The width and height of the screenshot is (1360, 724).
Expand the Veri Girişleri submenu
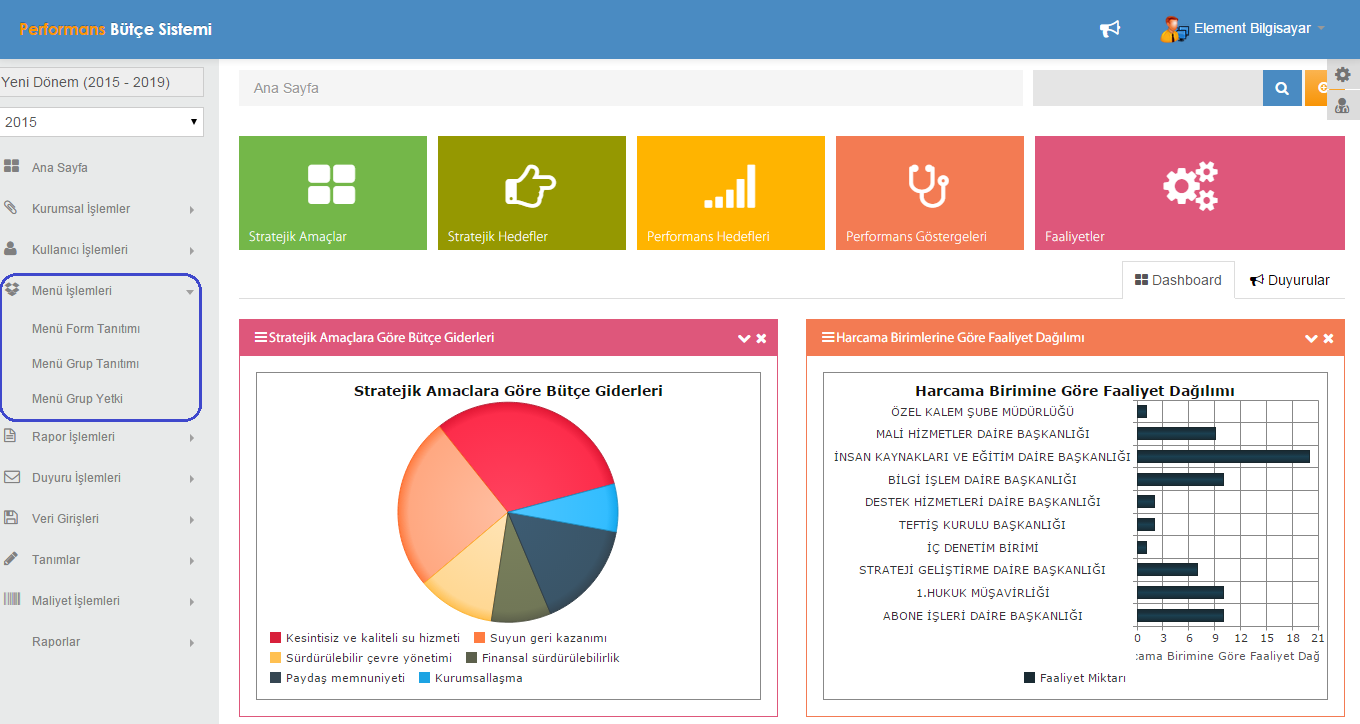(191, 520)
